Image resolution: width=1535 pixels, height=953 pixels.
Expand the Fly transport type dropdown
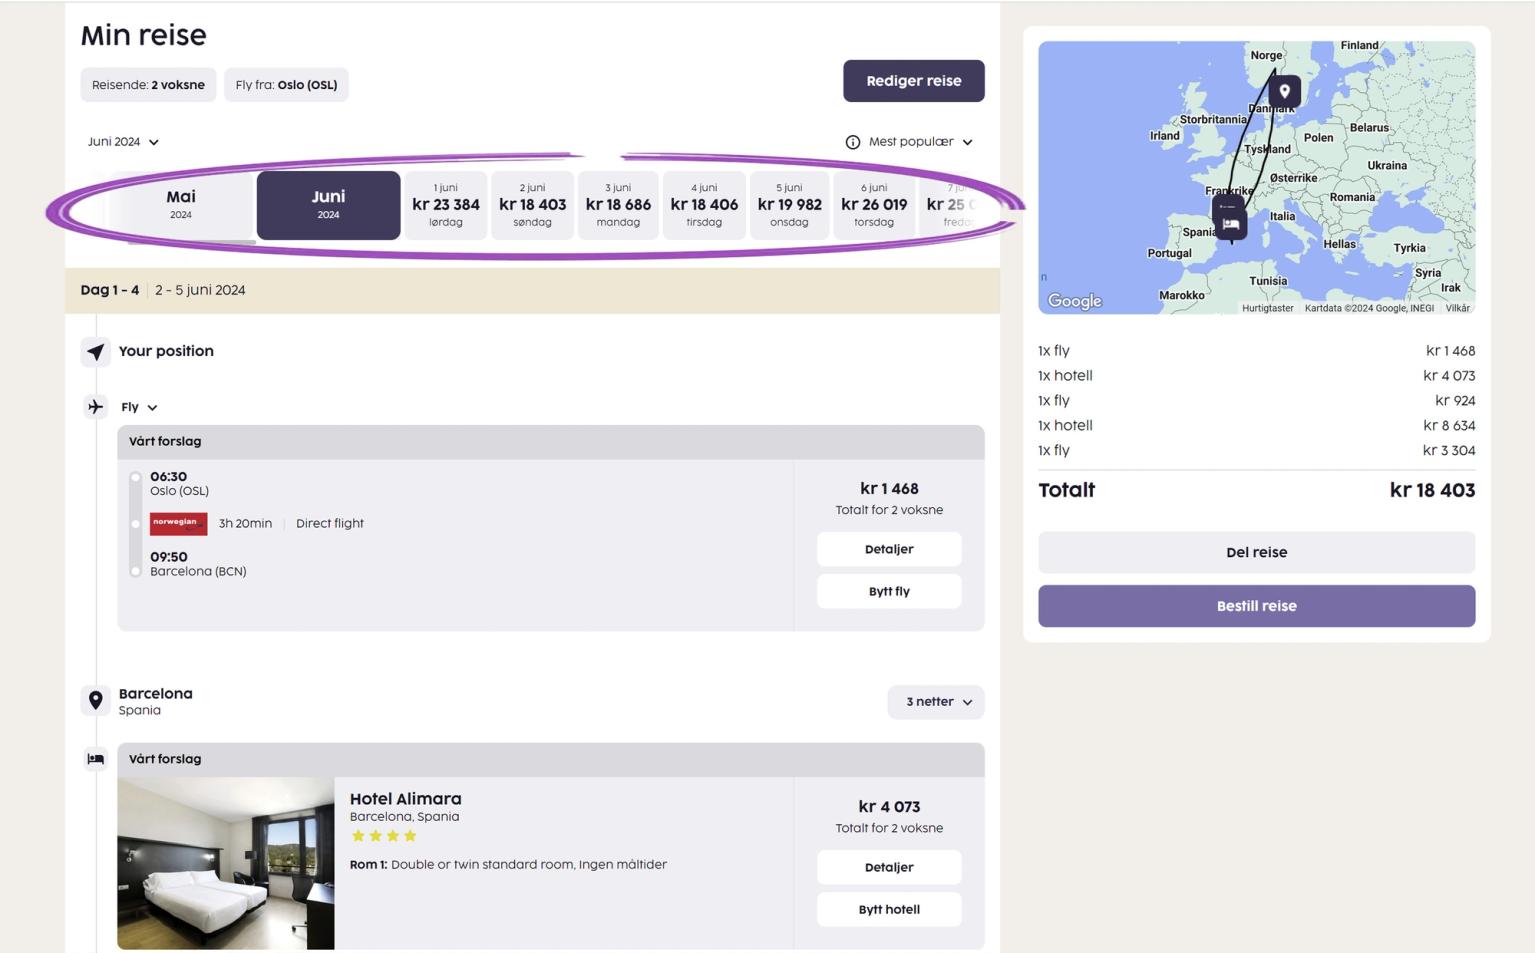tap(139, 407)
